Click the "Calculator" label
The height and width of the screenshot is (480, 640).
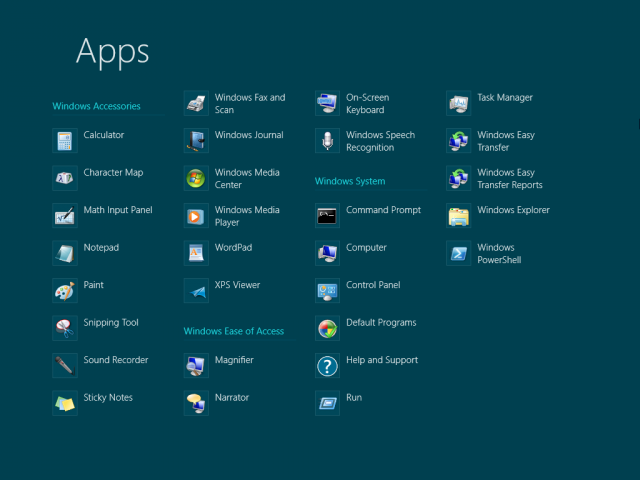point(104,135)
